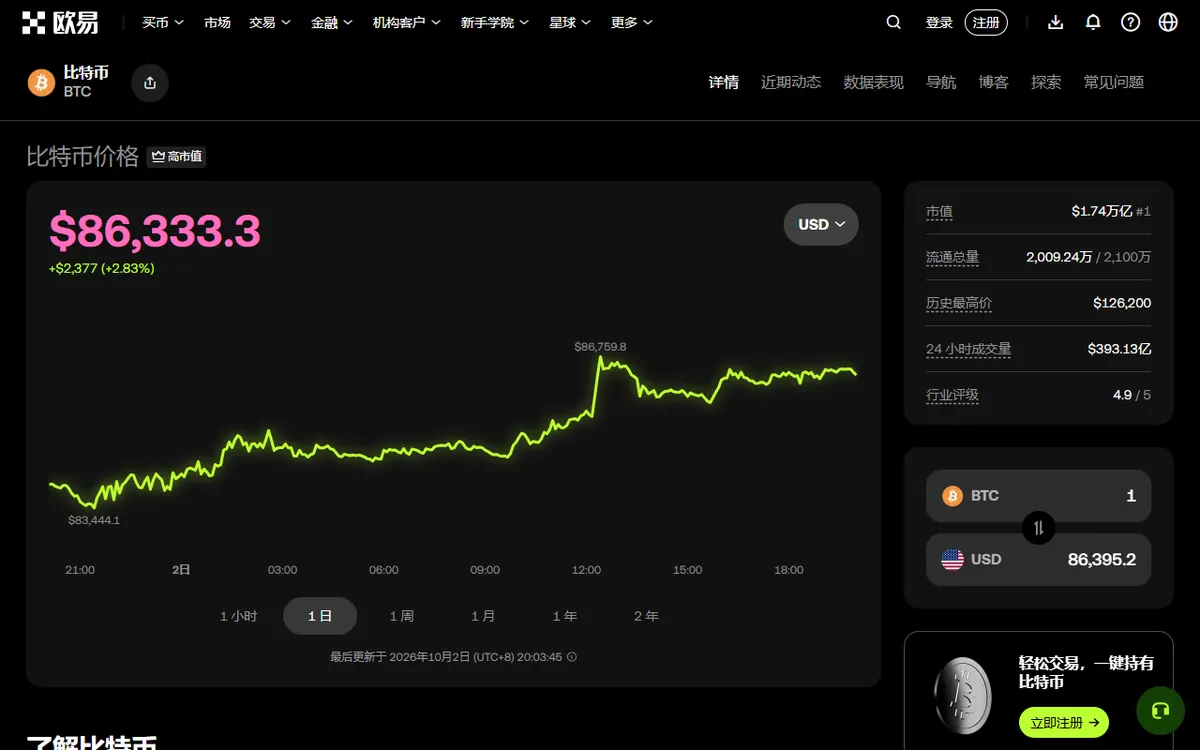Select the 1 月 chart range
The width and height of the screenshot is (1200, 750).
[x=483, y=616]
